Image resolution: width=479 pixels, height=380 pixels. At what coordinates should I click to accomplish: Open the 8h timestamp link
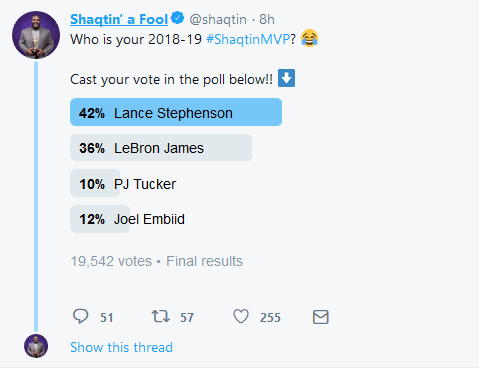(x=267, y=19)
